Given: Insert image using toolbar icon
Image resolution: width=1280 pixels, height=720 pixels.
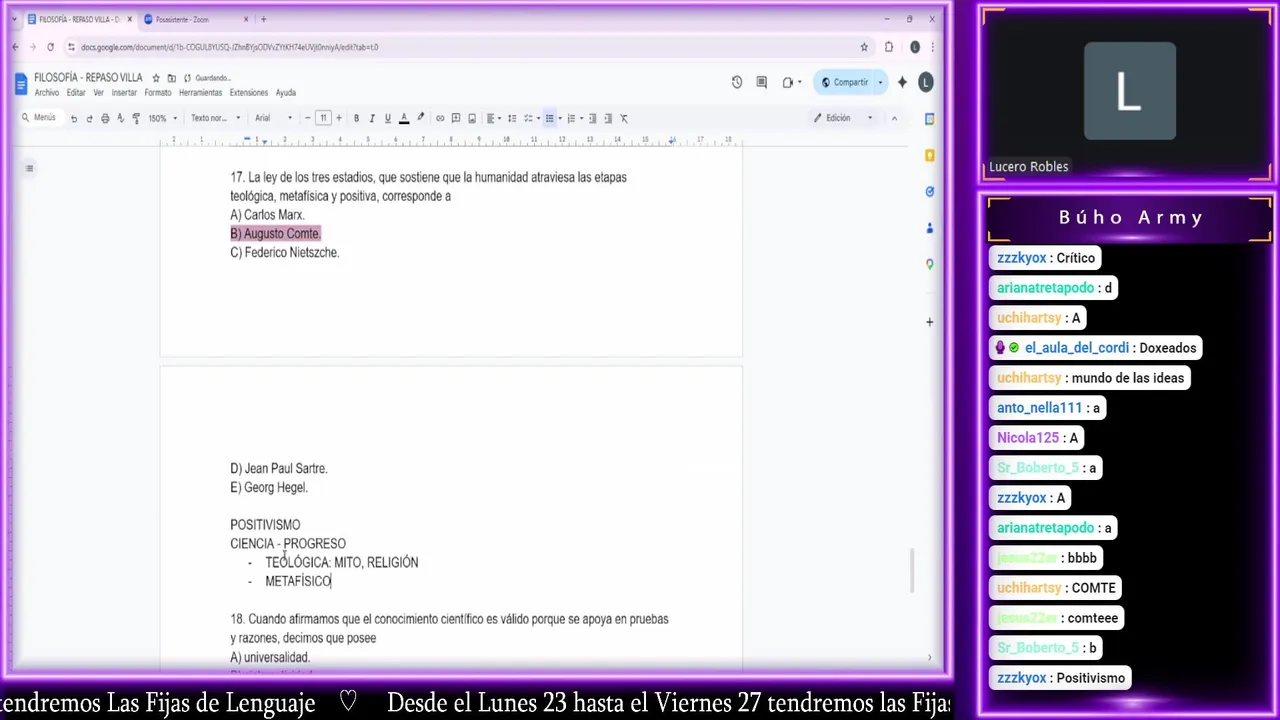Looking at the screenshot, I should [472, 118].
